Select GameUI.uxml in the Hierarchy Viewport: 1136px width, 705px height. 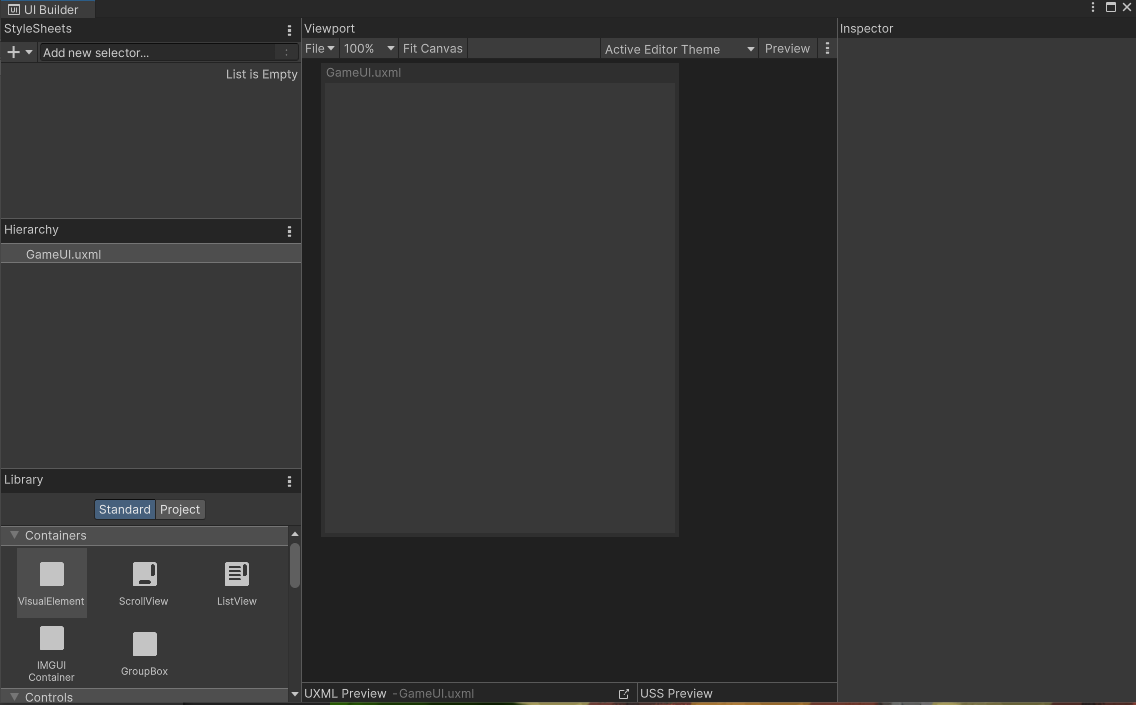(63, 254)
